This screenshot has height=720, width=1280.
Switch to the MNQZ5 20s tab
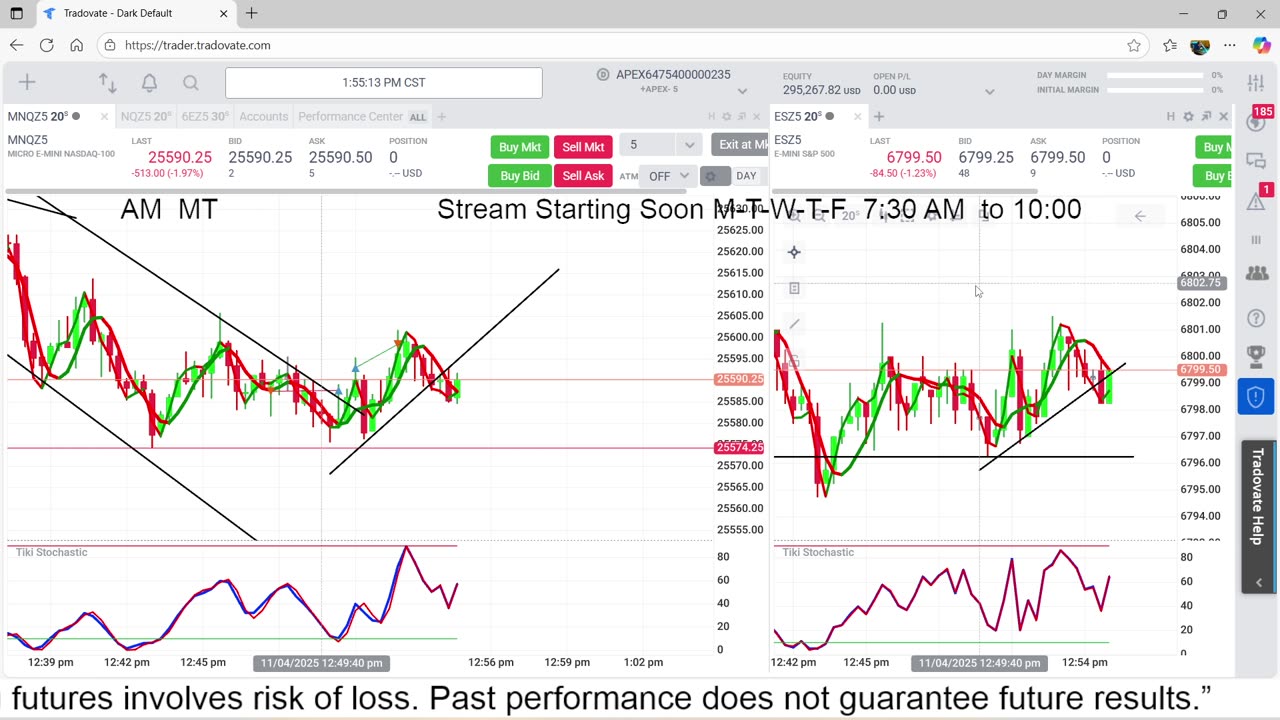[x=44, y=117]
